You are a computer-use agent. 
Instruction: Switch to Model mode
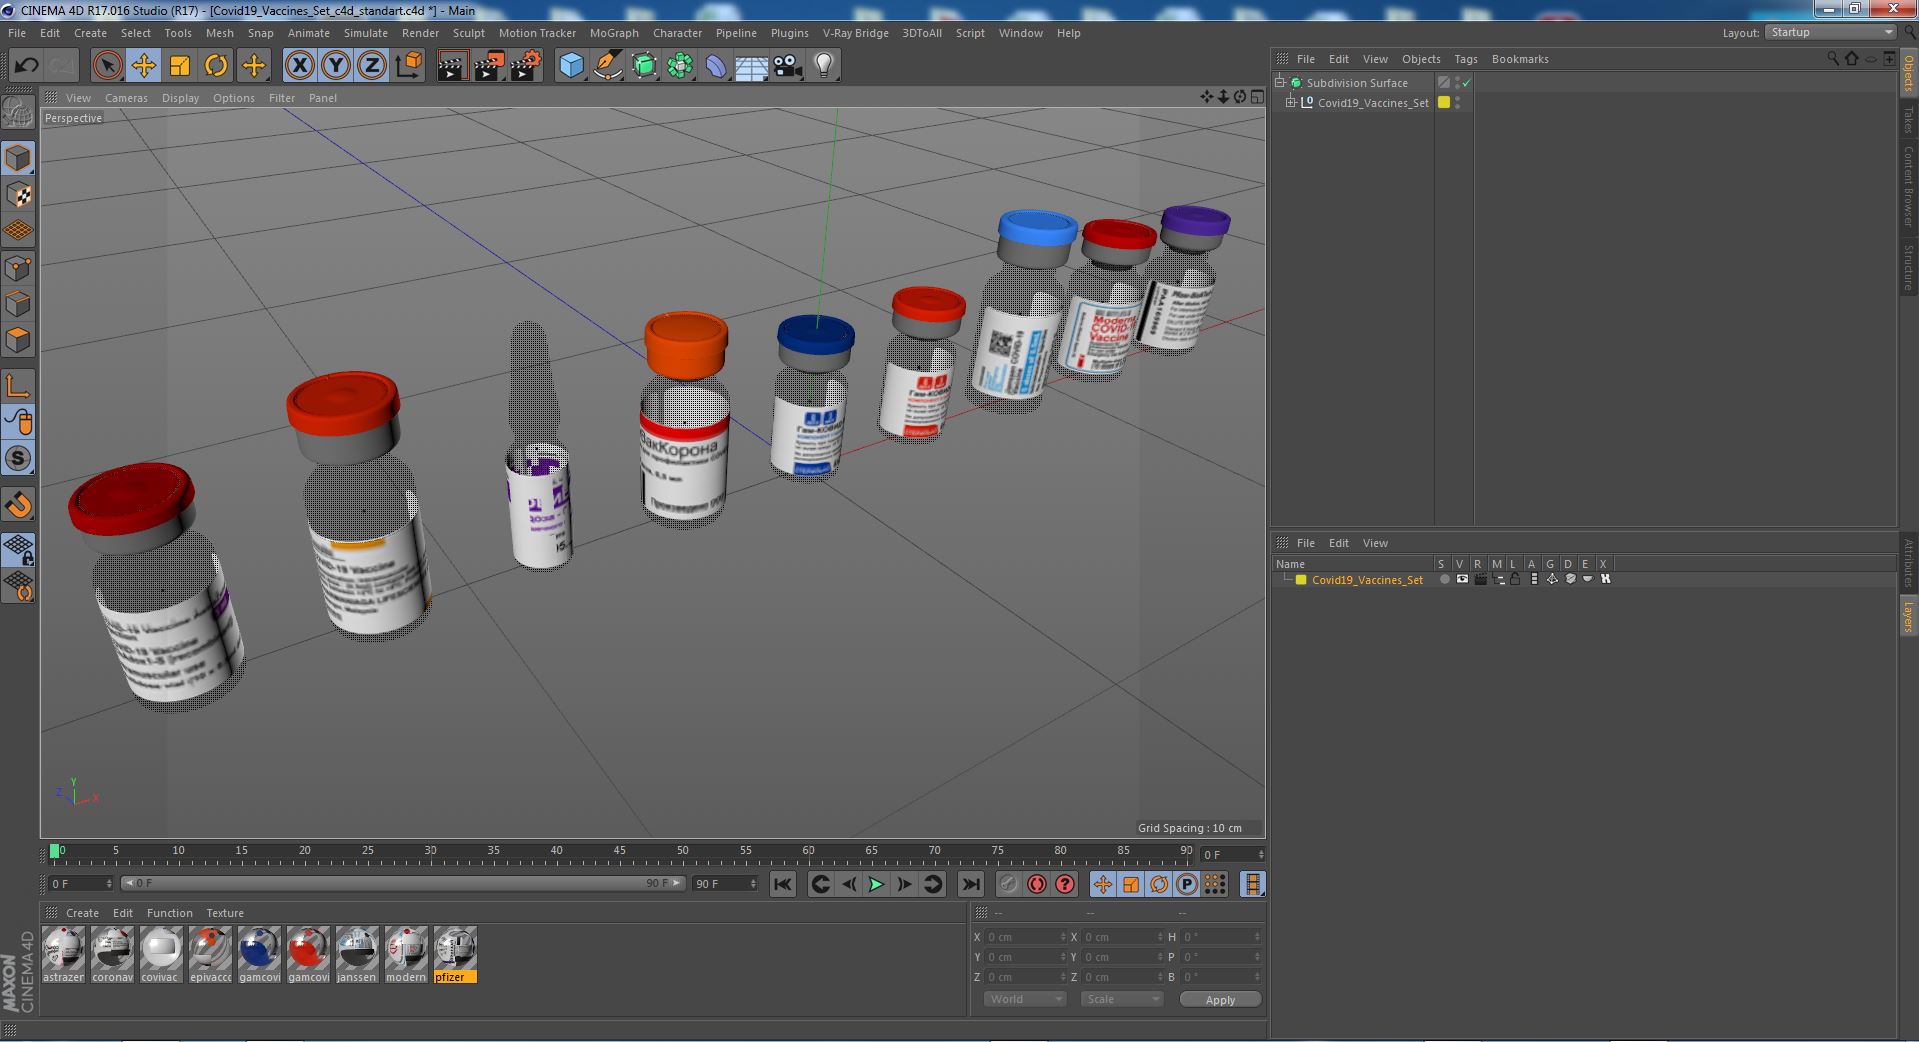click(18, 158)
